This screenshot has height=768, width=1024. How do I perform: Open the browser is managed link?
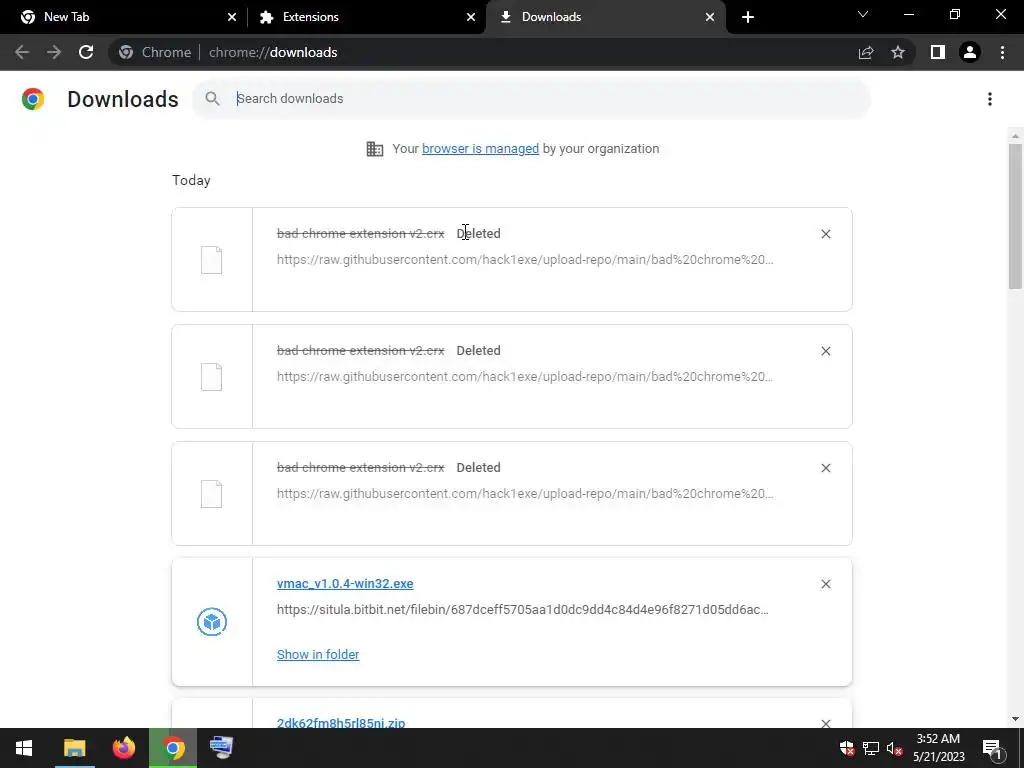coord(481,149)
